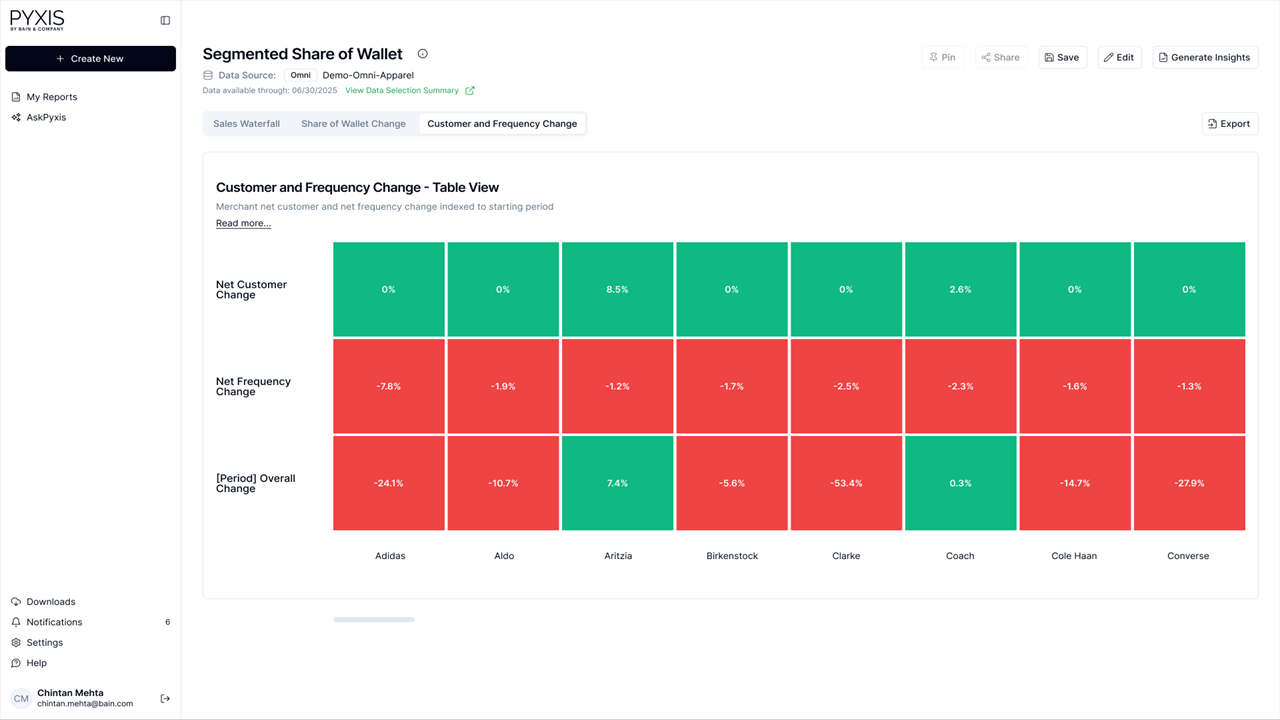The image size is (1280, 720).
Task: Click Aritzia overall change 7.4% cell
Action: click(x=617, y=483)
